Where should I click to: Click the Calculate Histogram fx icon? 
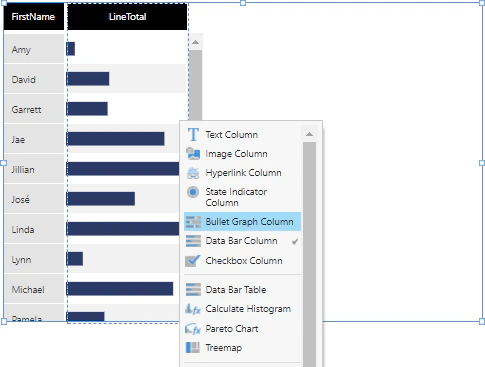click(193, 309)
